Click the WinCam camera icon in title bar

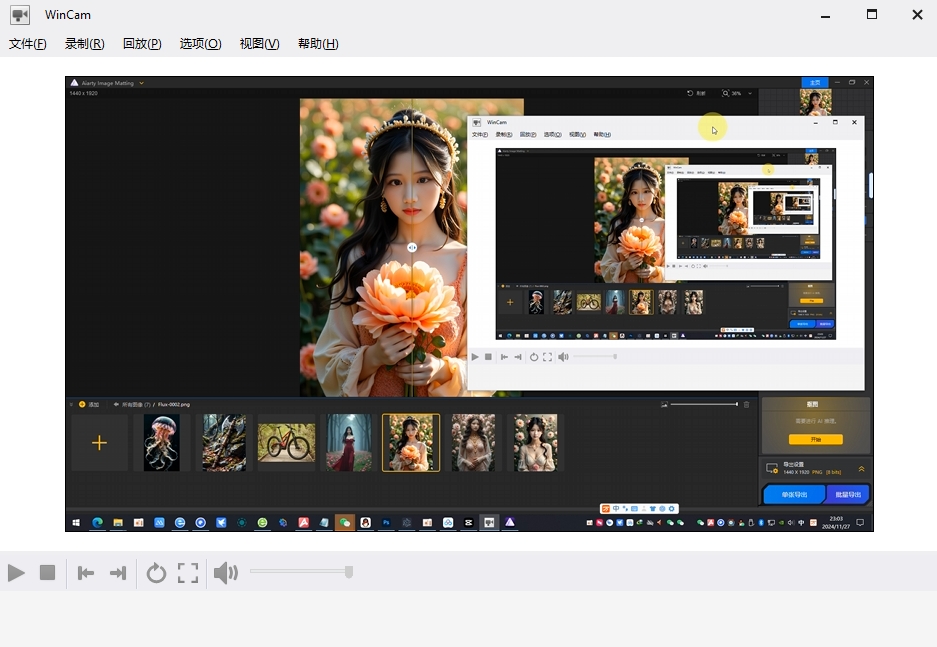tap(20, 15)
